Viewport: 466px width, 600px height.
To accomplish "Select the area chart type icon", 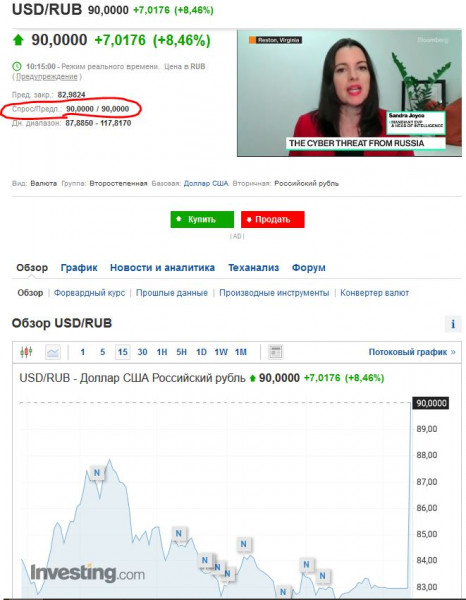I will pos(53,352).
